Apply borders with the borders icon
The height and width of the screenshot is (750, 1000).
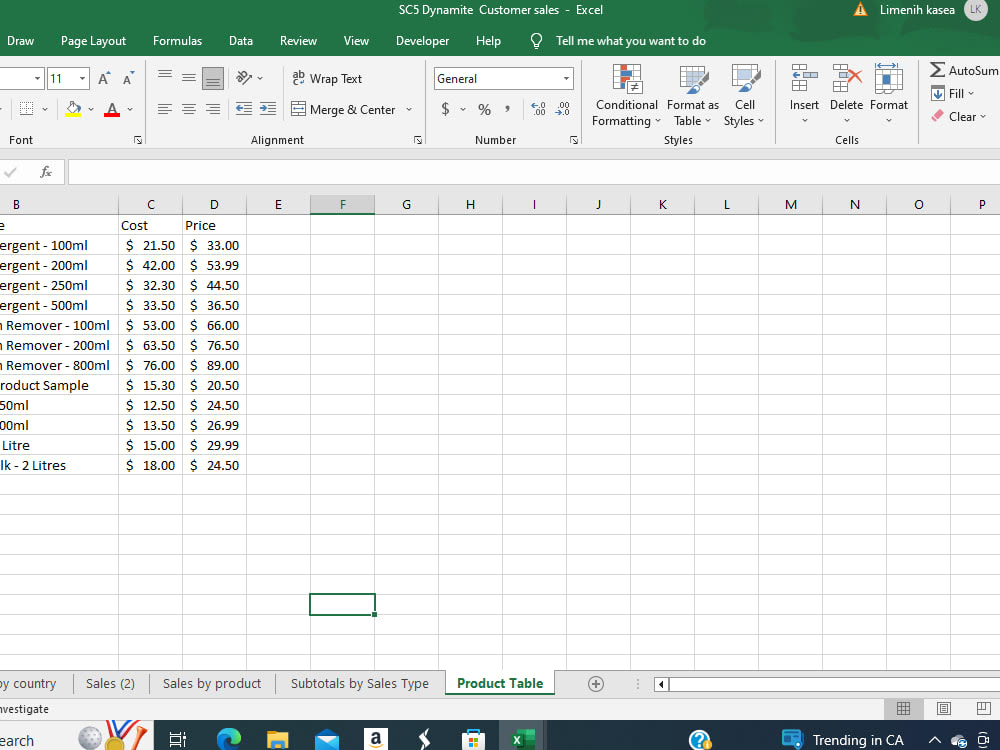click(26, 109)
